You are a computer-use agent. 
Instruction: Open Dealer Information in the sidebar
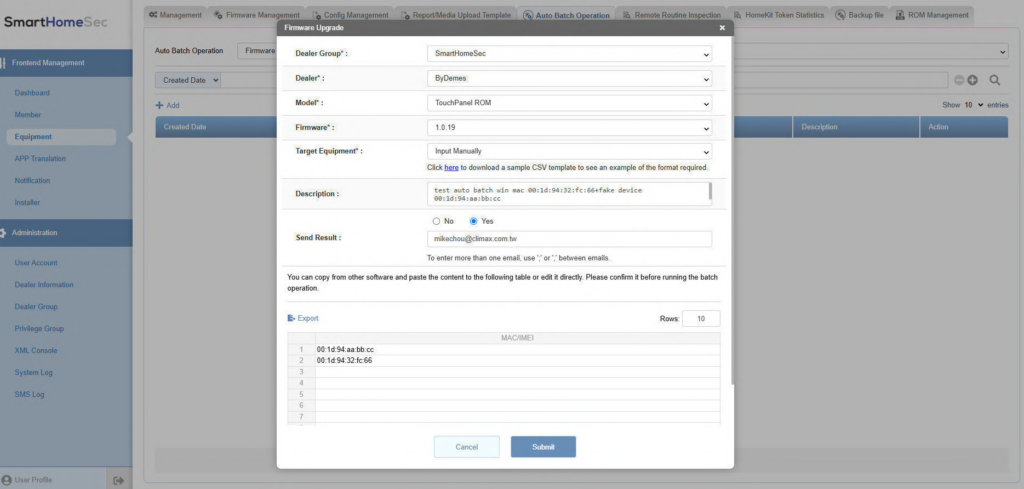44,285
